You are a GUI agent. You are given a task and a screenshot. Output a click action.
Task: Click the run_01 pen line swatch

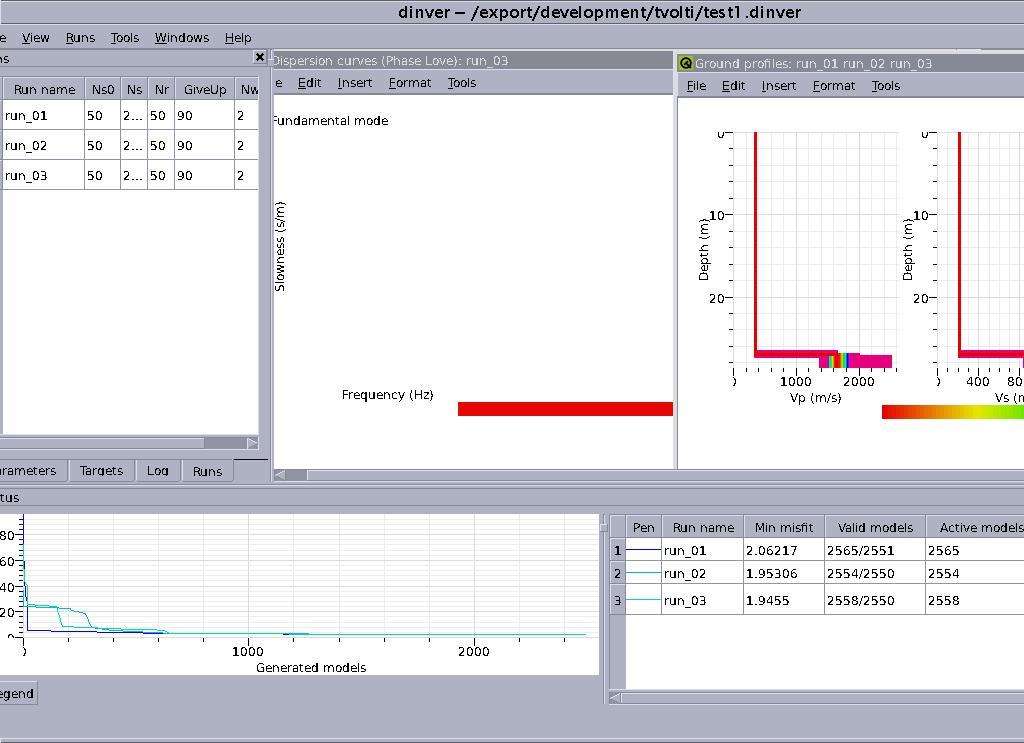pyautogui.click(x=643, y=551)
